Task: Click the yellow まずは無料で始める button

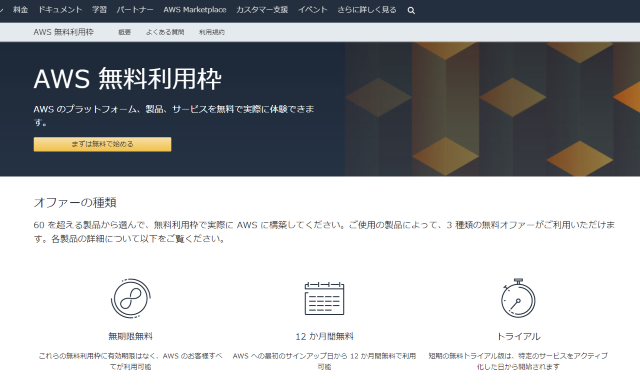Action: click(102, 144)
